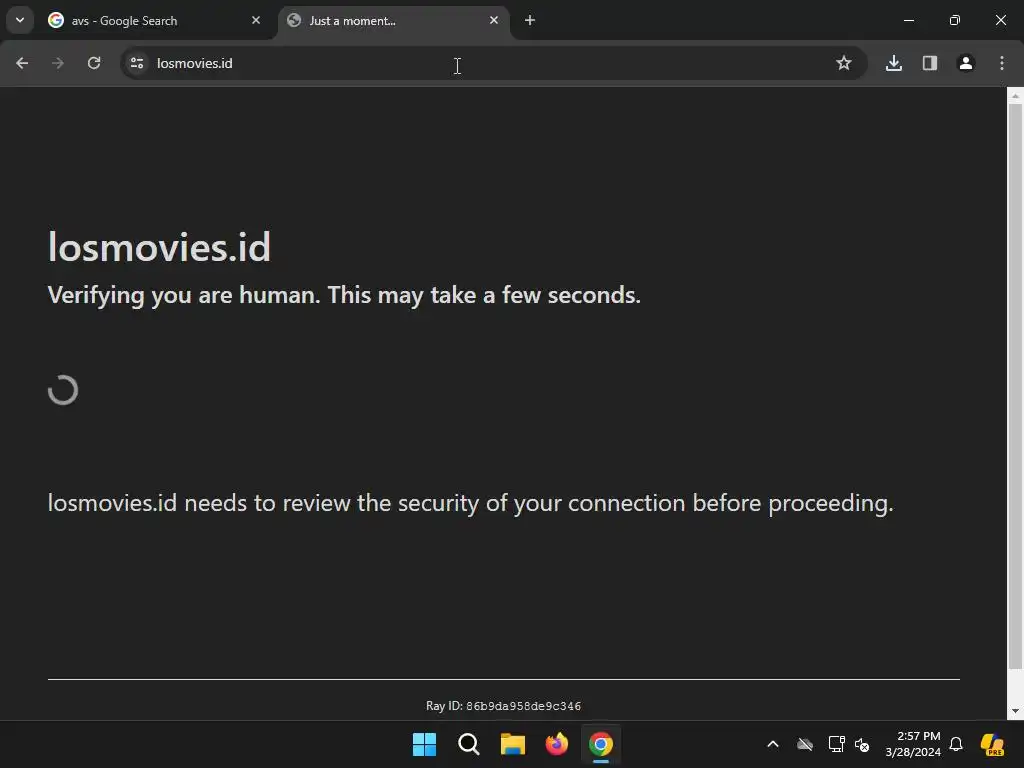Close the Just a moment... tab
The width and height of the screenshot is (1024, 768).
tap(494, 20)
